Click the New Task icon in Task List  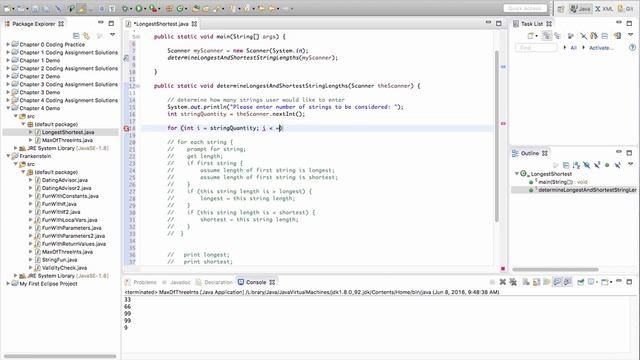530,36
